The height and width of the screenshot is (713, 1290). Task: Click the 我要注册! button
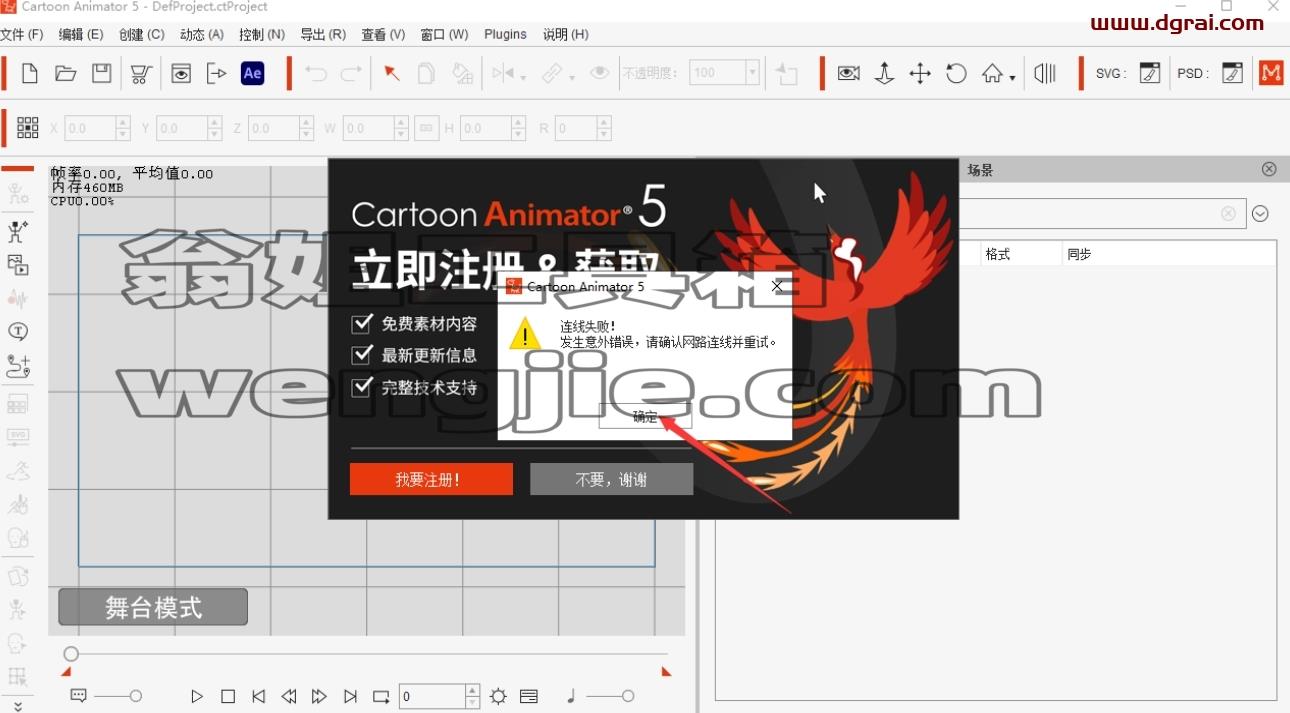431,479
